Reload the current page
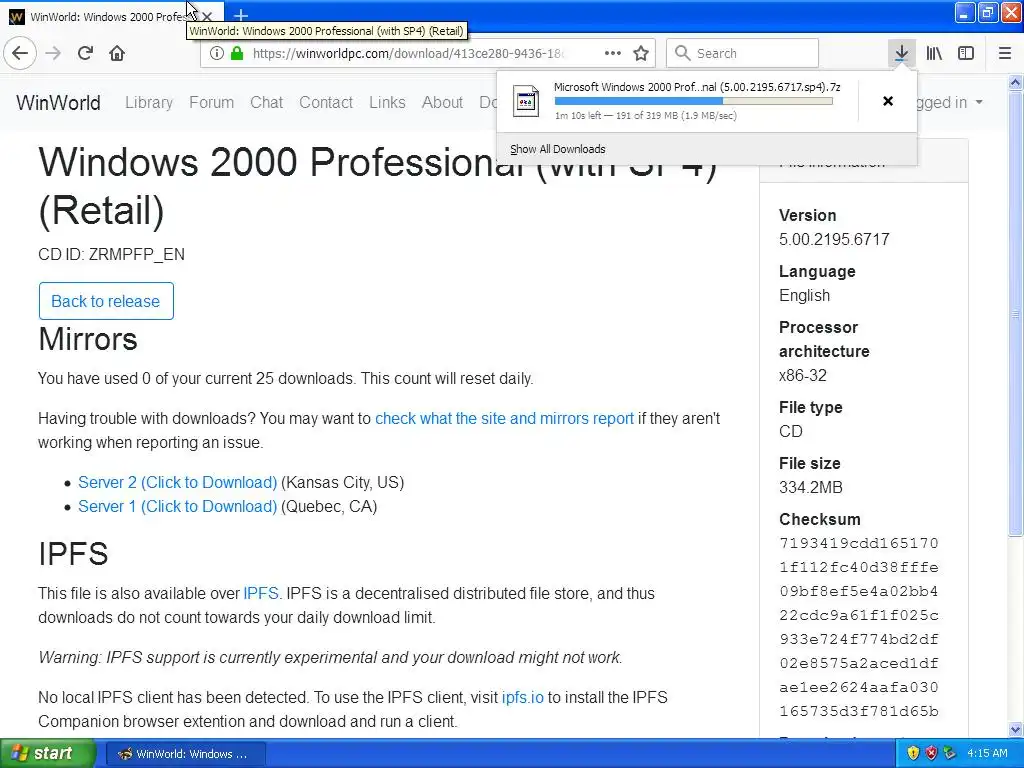 [x=85, y=53]
